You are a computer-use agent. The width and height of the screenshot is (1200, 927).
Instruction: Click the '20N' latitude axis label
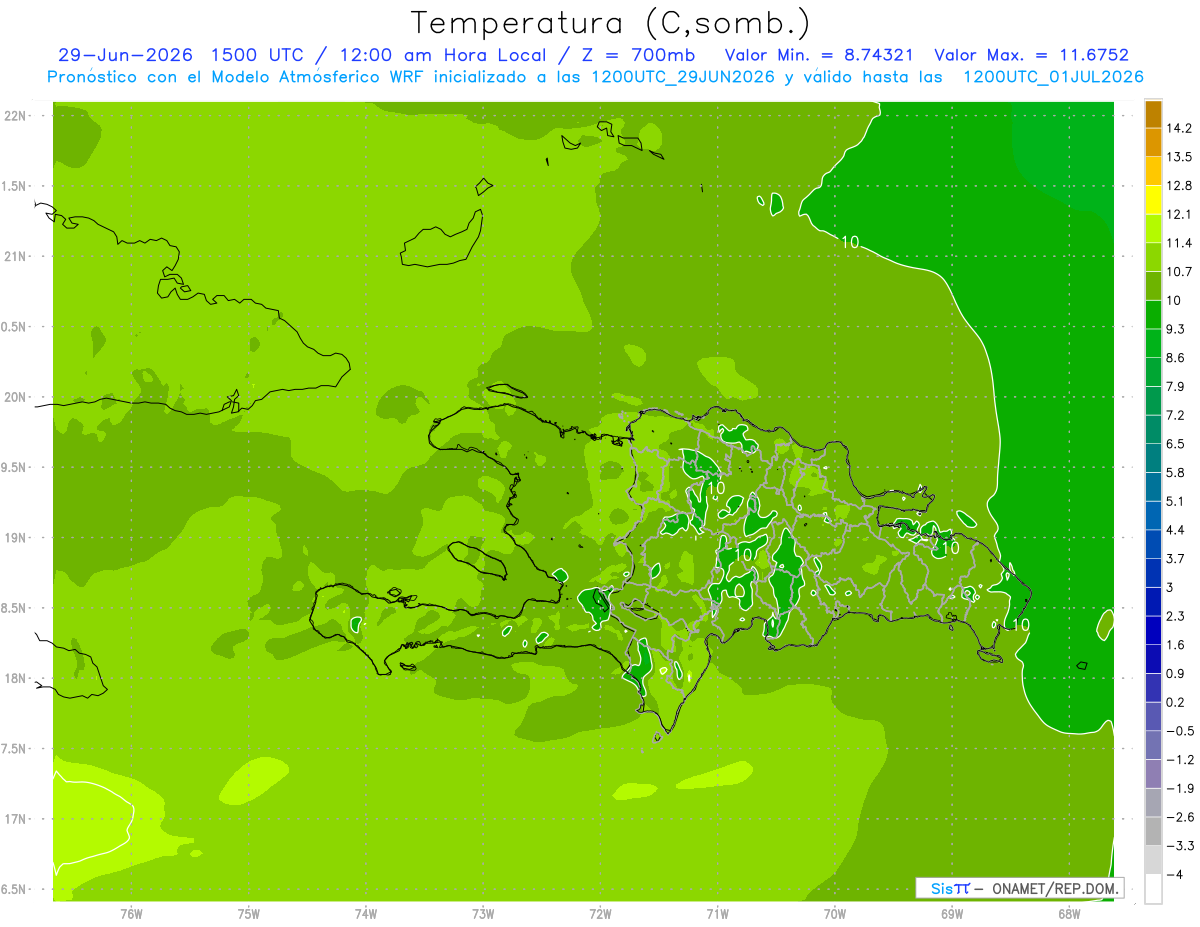(x=15, y=397)
